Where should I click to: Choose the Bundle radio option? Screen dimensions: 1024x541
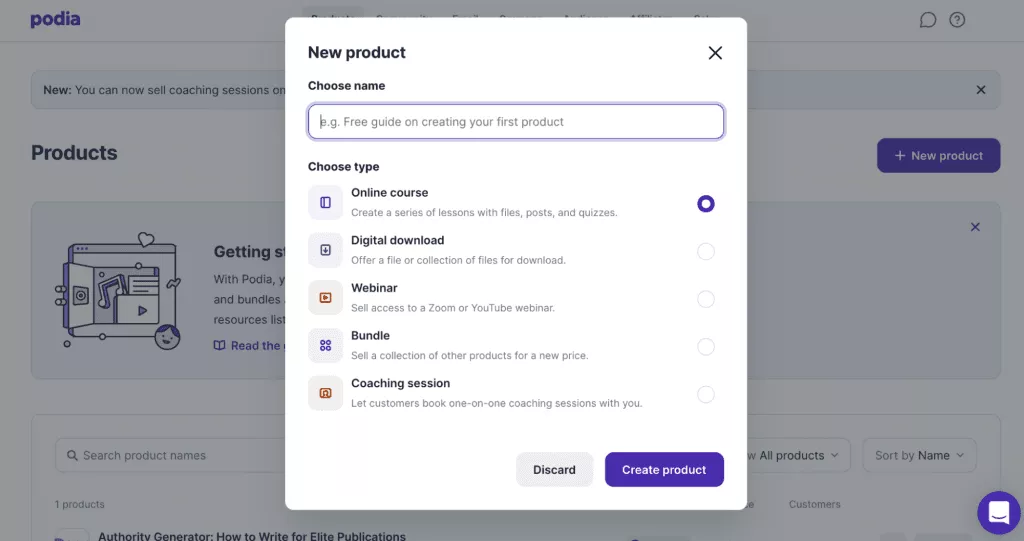pos(705,347)
